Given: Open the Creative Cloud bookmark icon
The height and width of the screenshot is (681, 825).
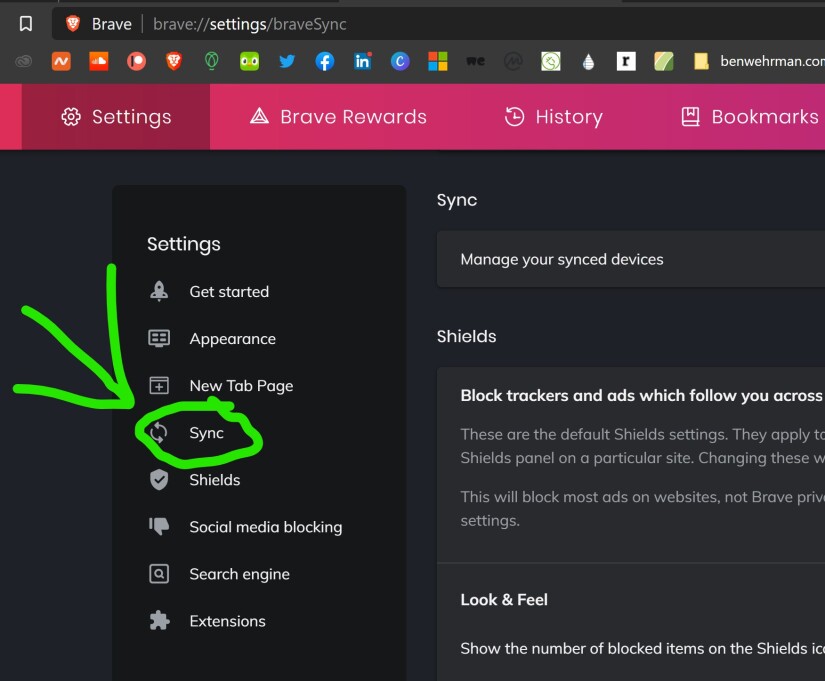Looking at the screenshot, I should [x=23, y=62].
